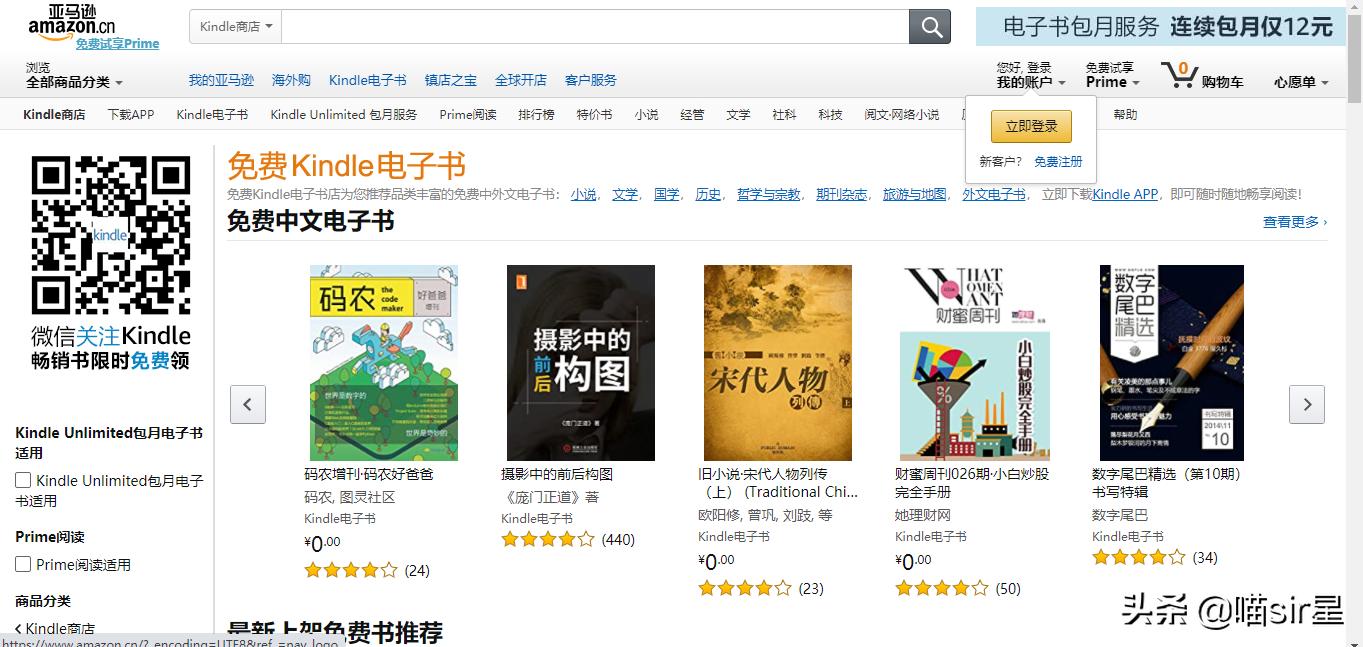Open 特价书 navigation item
1363x647 pixels.
[594, 114]
